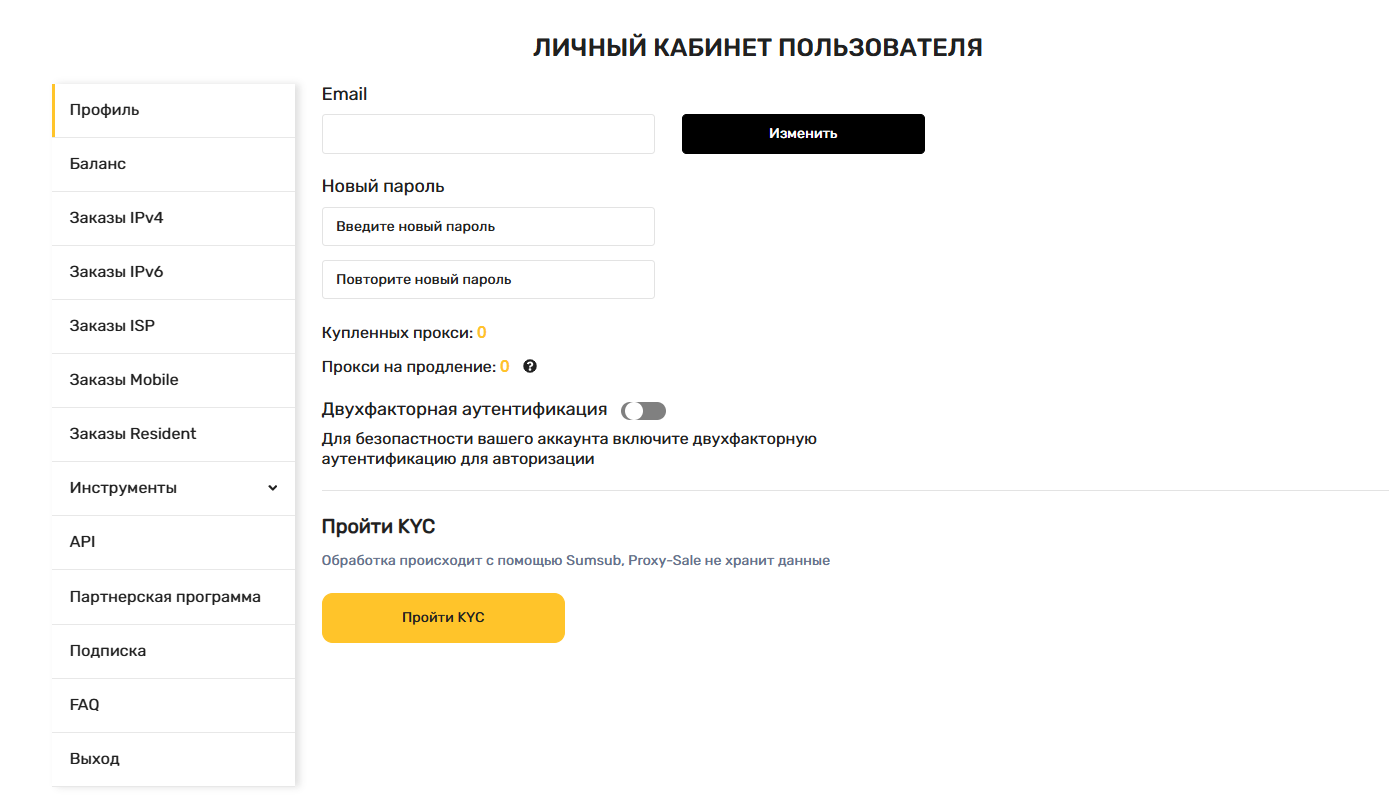The width and height of the screenshot is (1389, 798).
Task: Open the API sidebar item
Action: [174, 542]
